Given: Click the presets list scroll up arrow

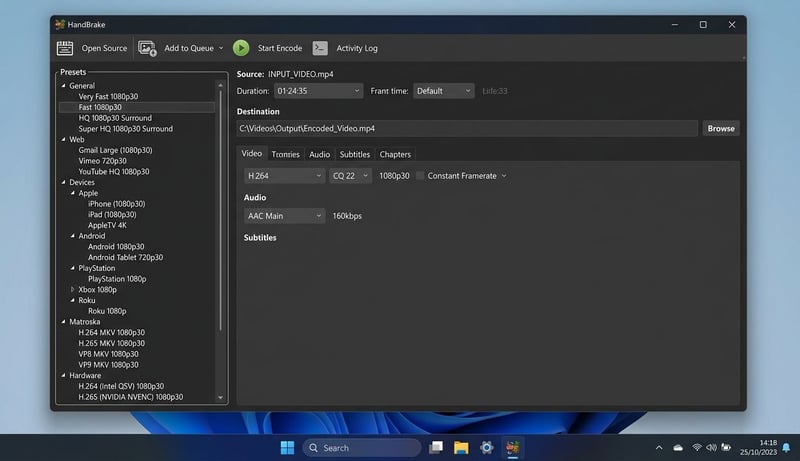Looking at the screenshot, I should coord(220,85).
